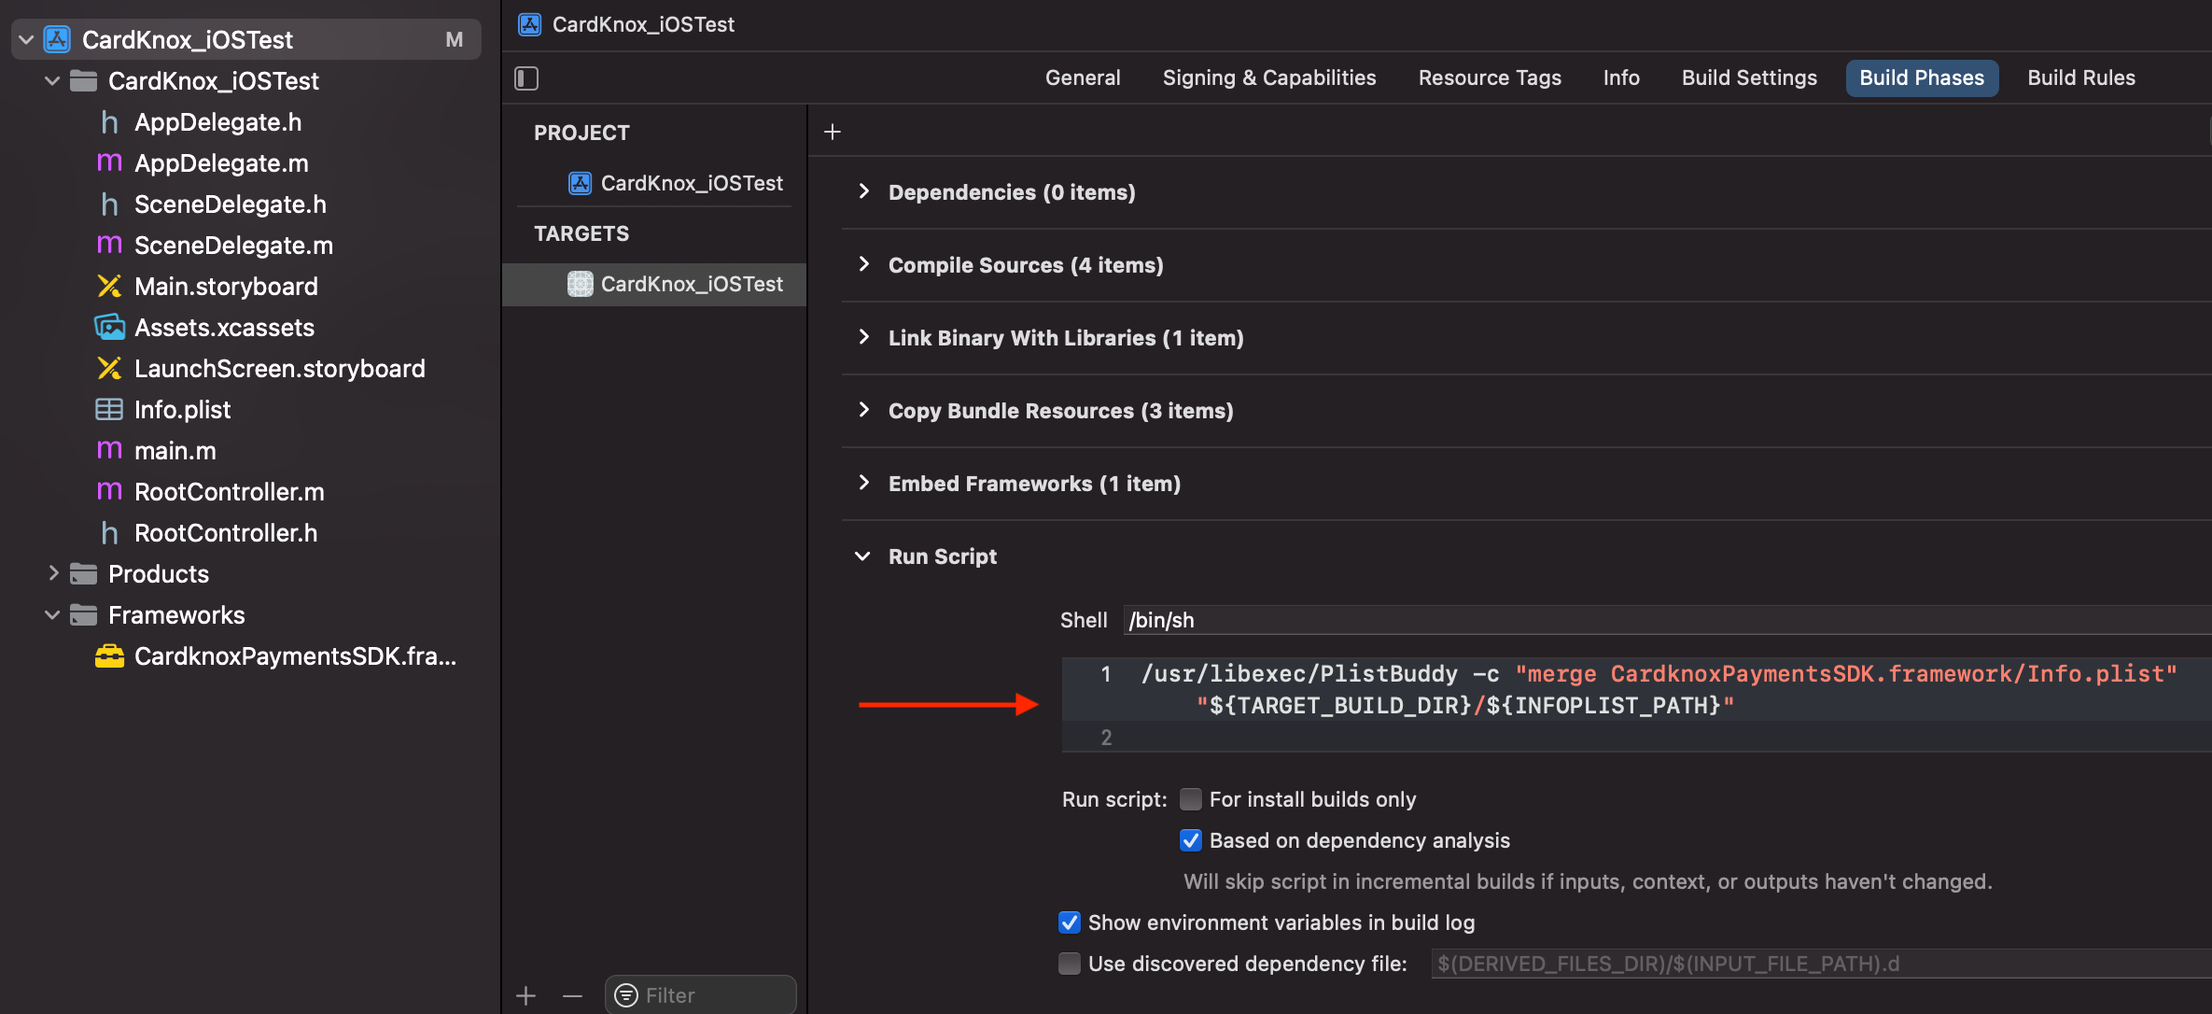The image size is (2212, 1014).
Task: Open the Signing & Capabilities tab
Action: pyautogui.click(x=1268, y=78)
